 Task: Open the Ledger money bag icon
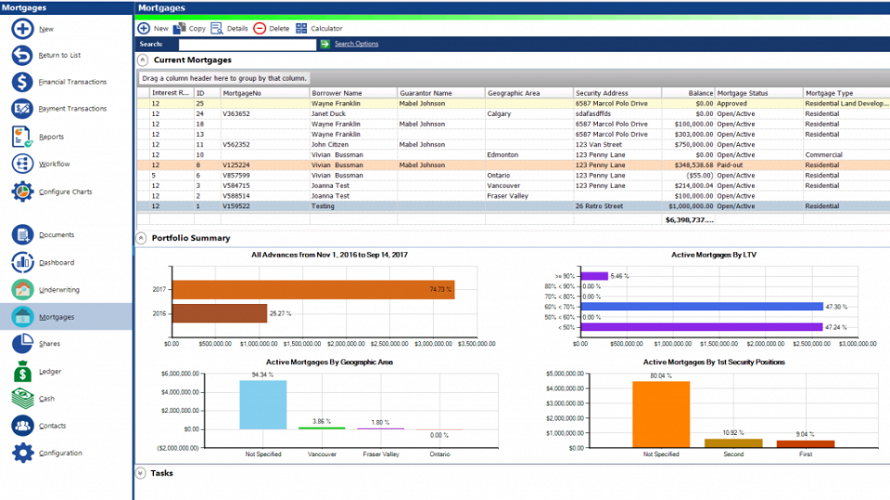point(23,371)
